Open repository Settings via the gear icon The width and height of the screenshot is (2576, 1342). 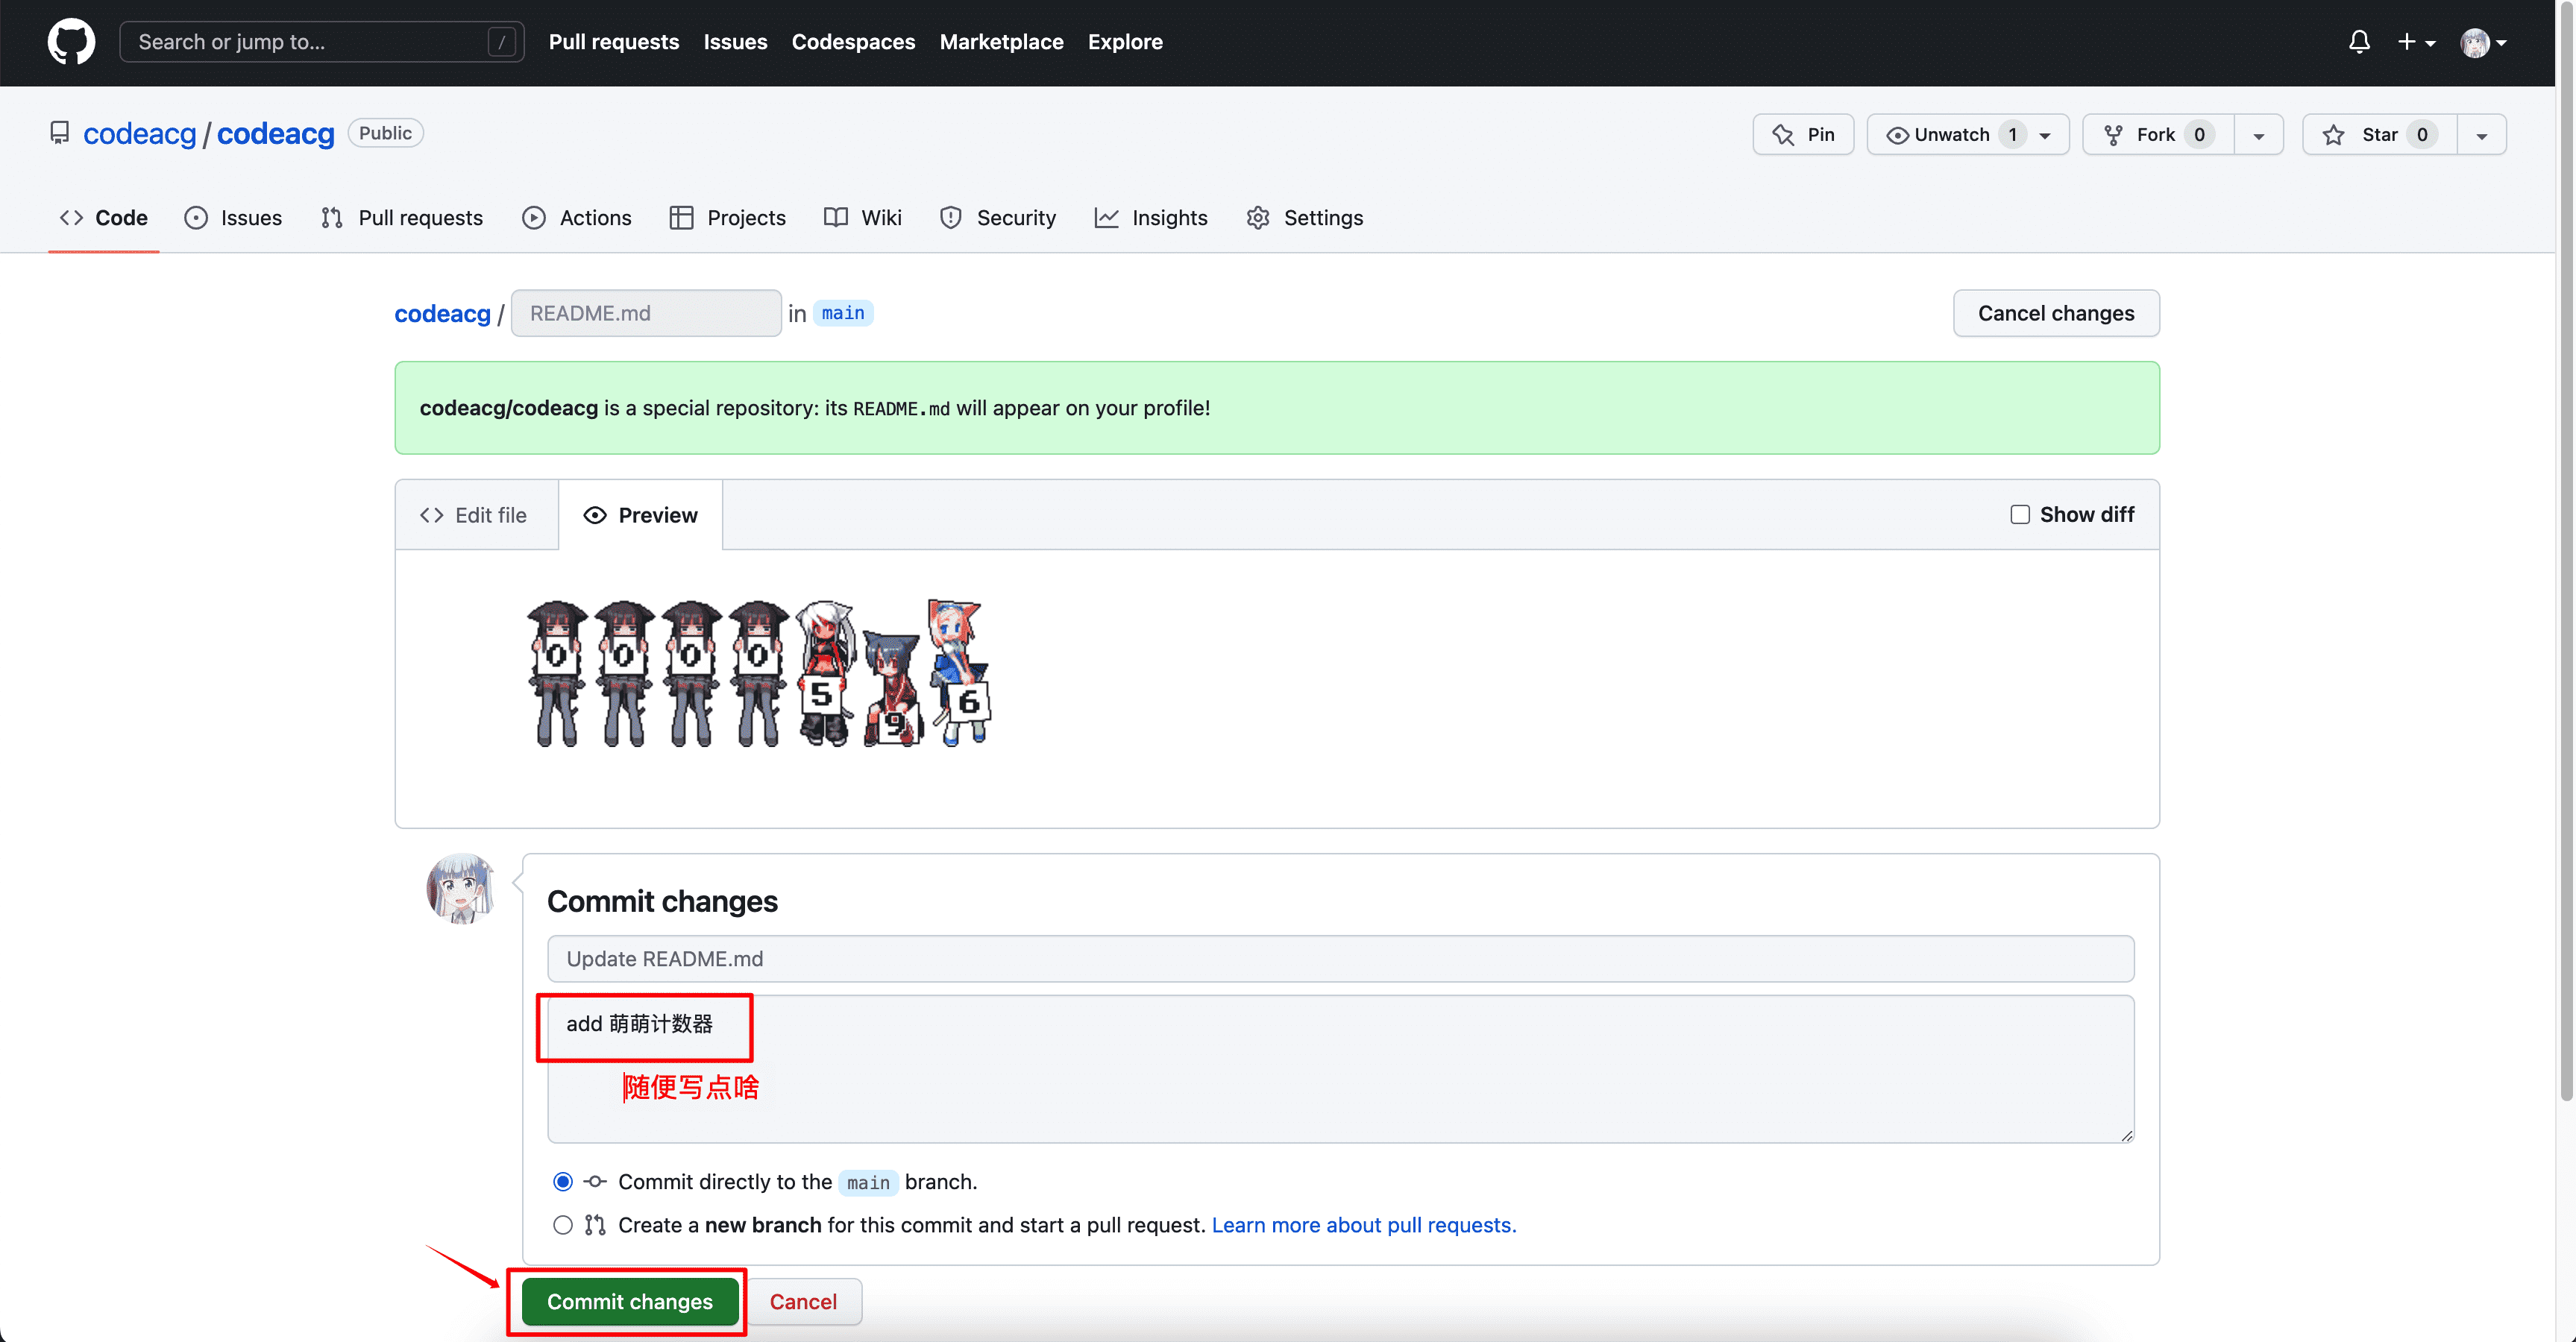pos(1258,217)
